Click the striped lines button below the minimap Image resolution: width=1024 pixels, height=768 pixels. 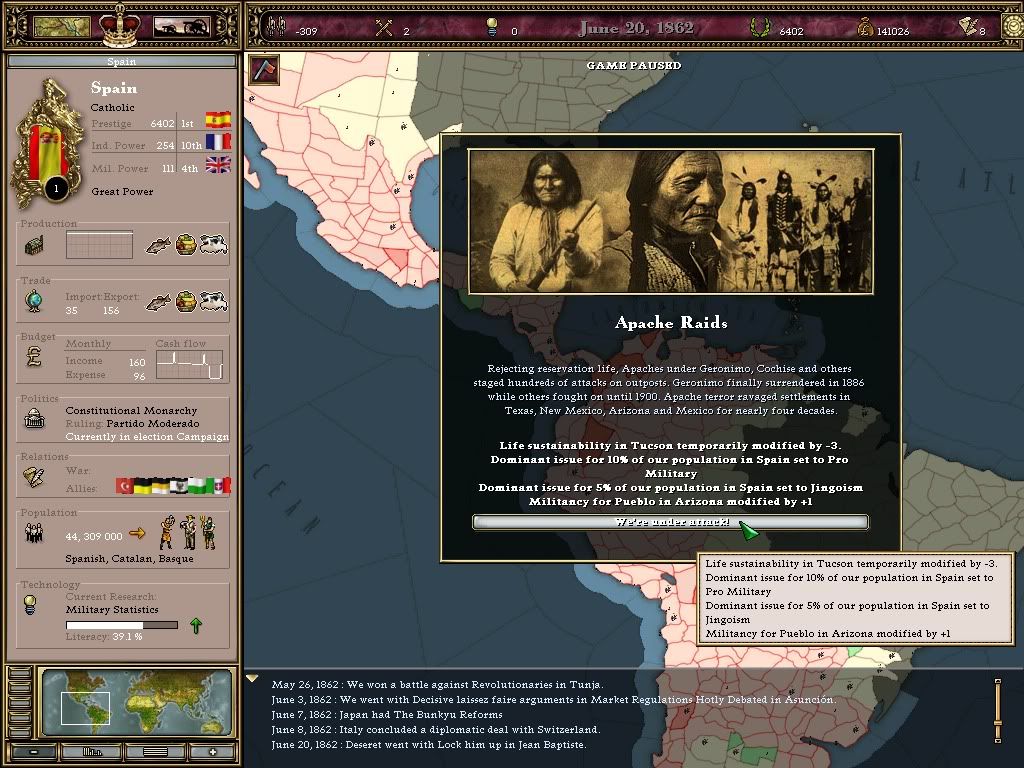point(154,751)
